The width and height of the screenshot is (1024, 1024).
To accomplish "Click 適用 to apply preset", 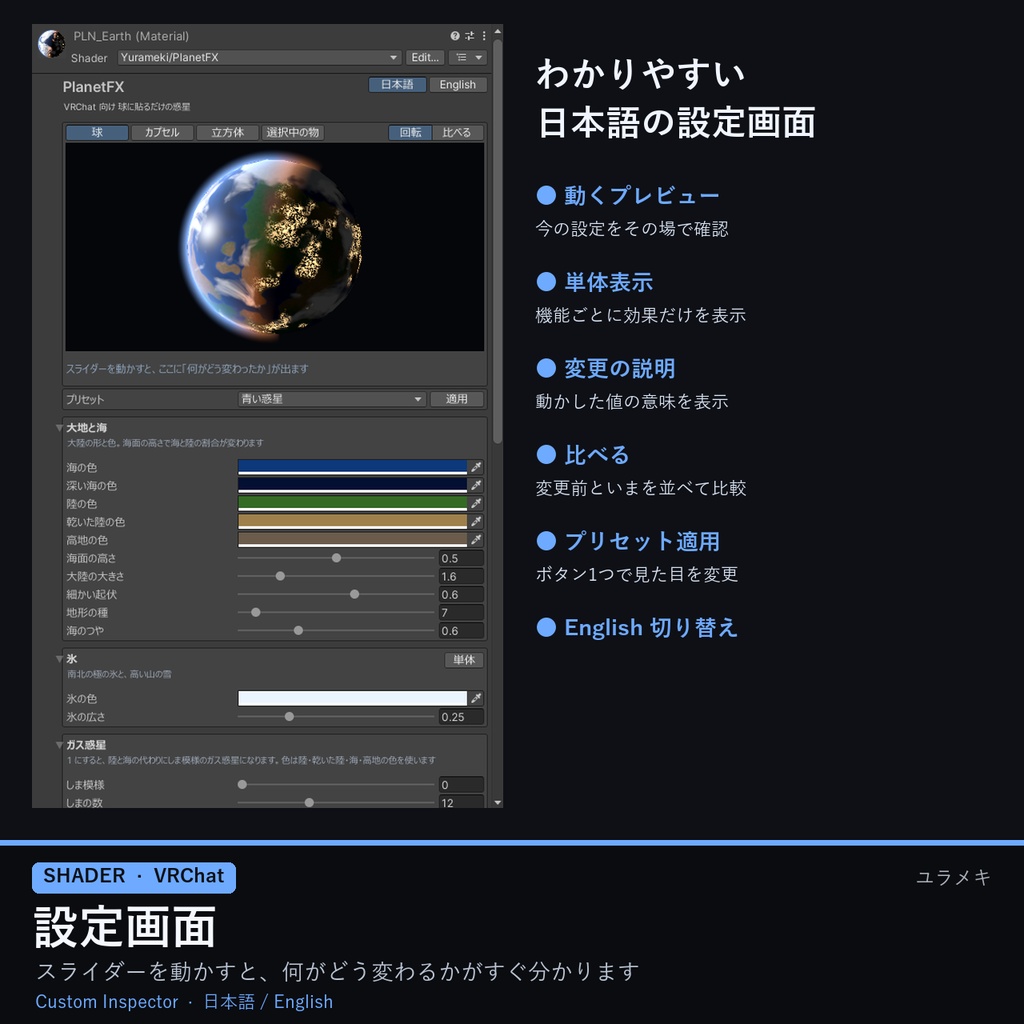I will click(x=456, y=399).
